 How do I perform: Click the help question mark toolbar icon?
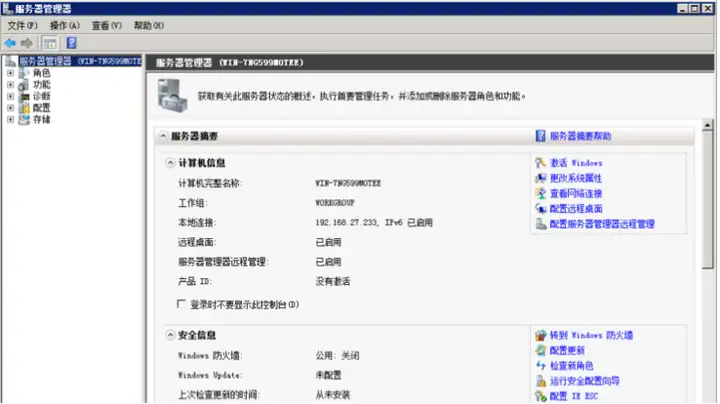point(71,43)
